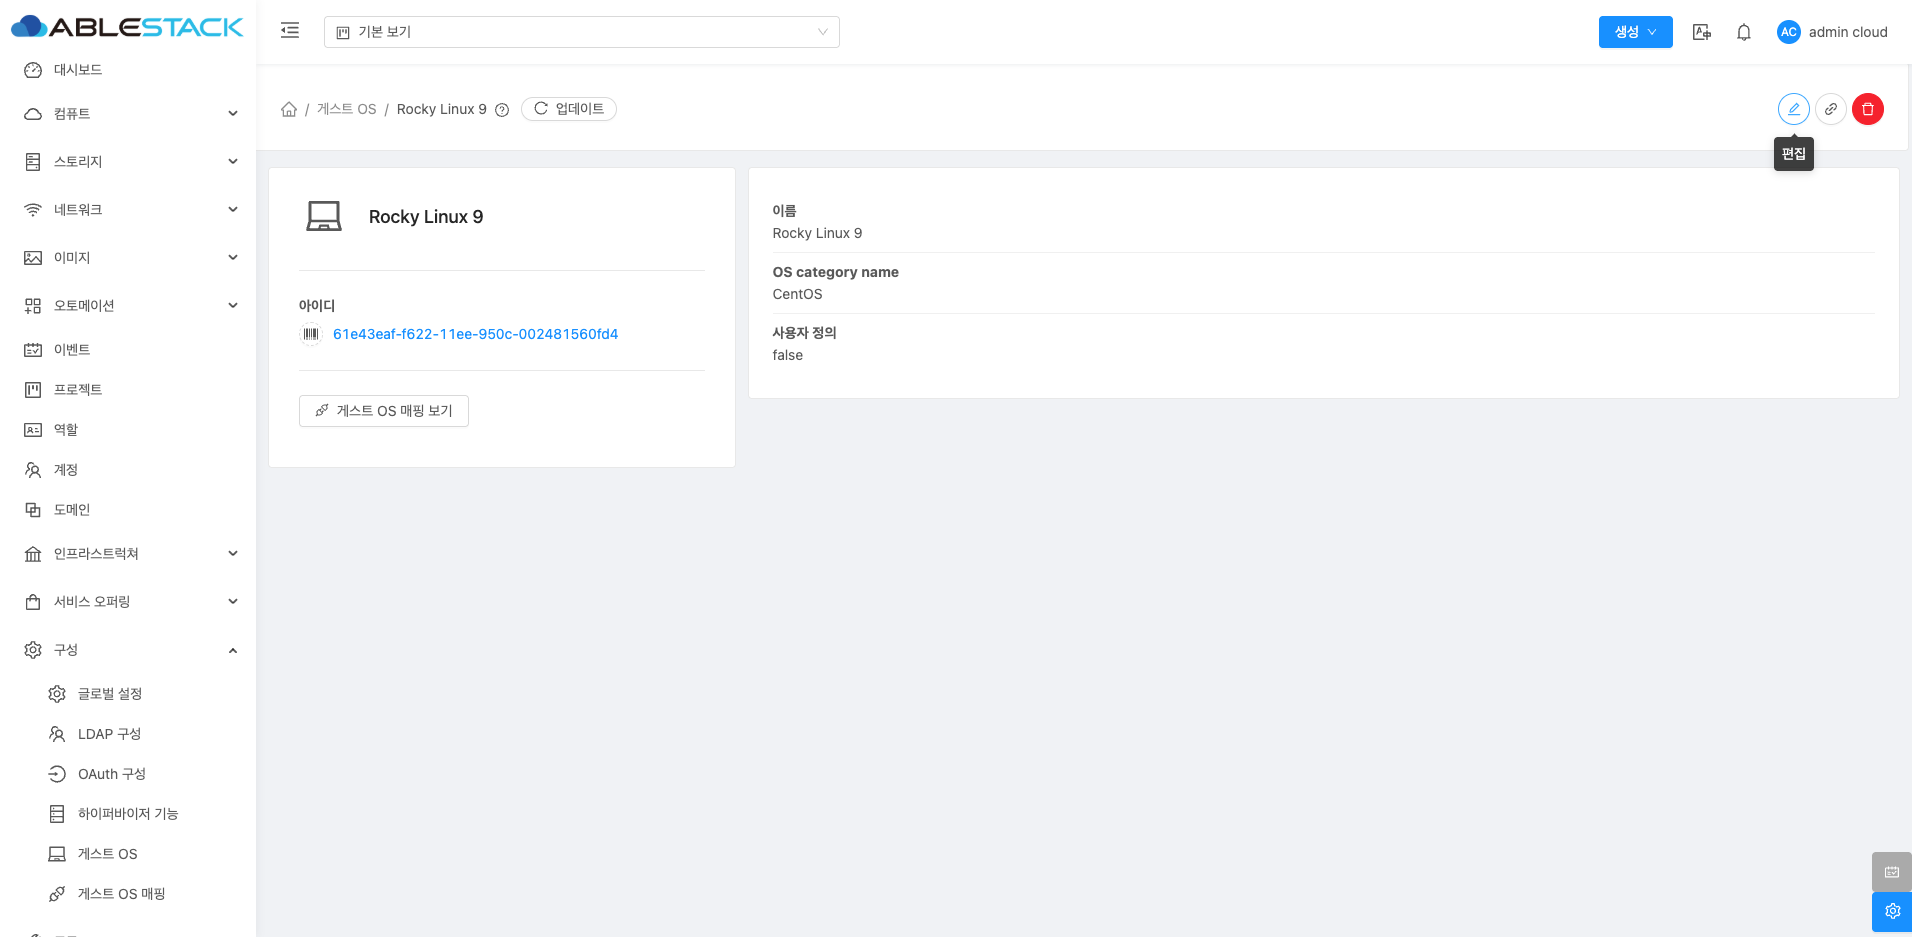Image resolution: width=1912 pixels, height=937 pixels.
Task: Click the 편집 edit pencil button
Action: click(x=1794, y=109)
